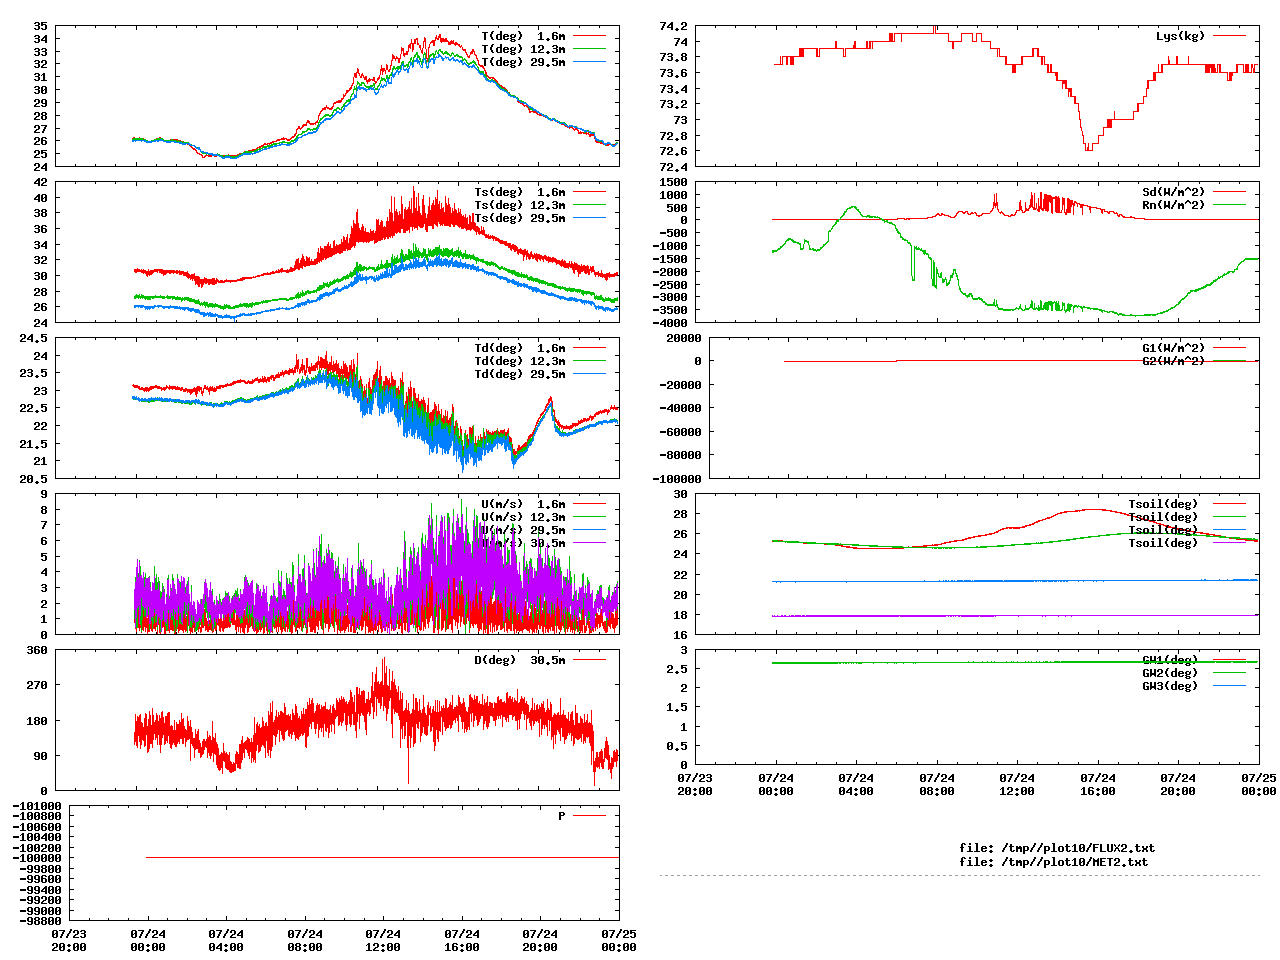Viewport: 1280px width, 960px height.
Task: Click the Lys(kg) legend label
Action: click(x=1180, y=36)
